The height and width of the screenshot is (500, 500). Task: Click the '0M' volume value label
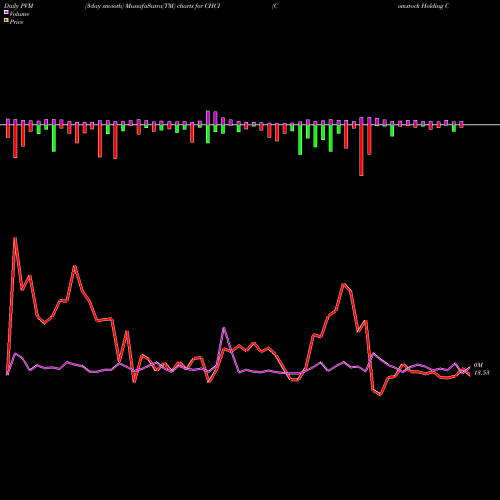pyautogui.click(x=478, y=366)
